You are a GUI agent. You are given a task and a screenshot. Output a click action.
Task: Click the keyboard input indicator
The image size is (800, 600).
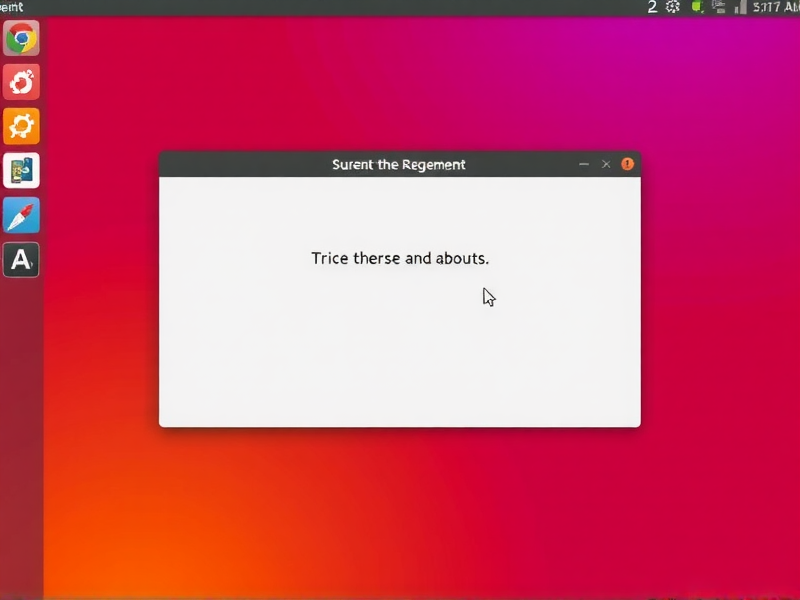pos(718,8)
